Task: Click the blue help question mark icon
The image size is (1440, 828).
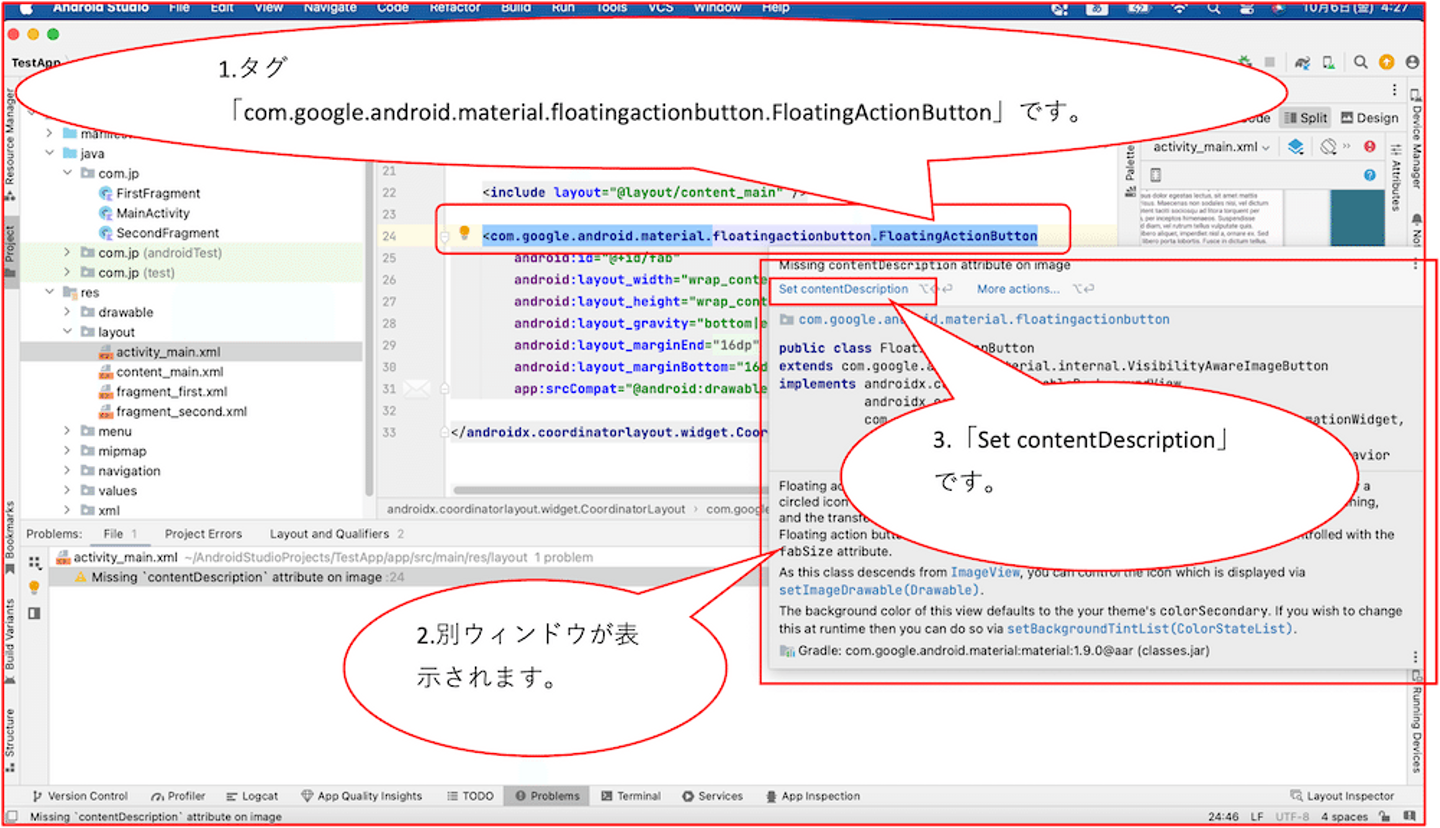Action: point(1370,175)
